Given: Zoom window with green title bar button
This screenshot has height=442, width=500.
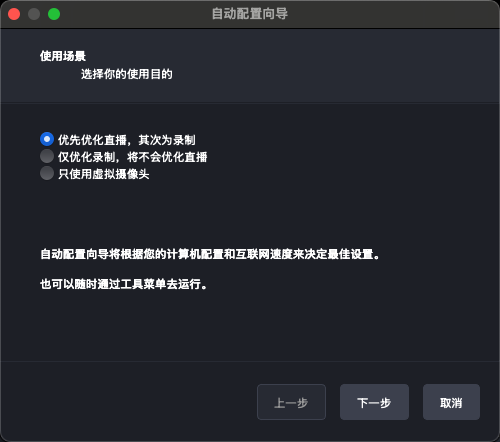Looking at the screenshot, I should coord(54,14).
